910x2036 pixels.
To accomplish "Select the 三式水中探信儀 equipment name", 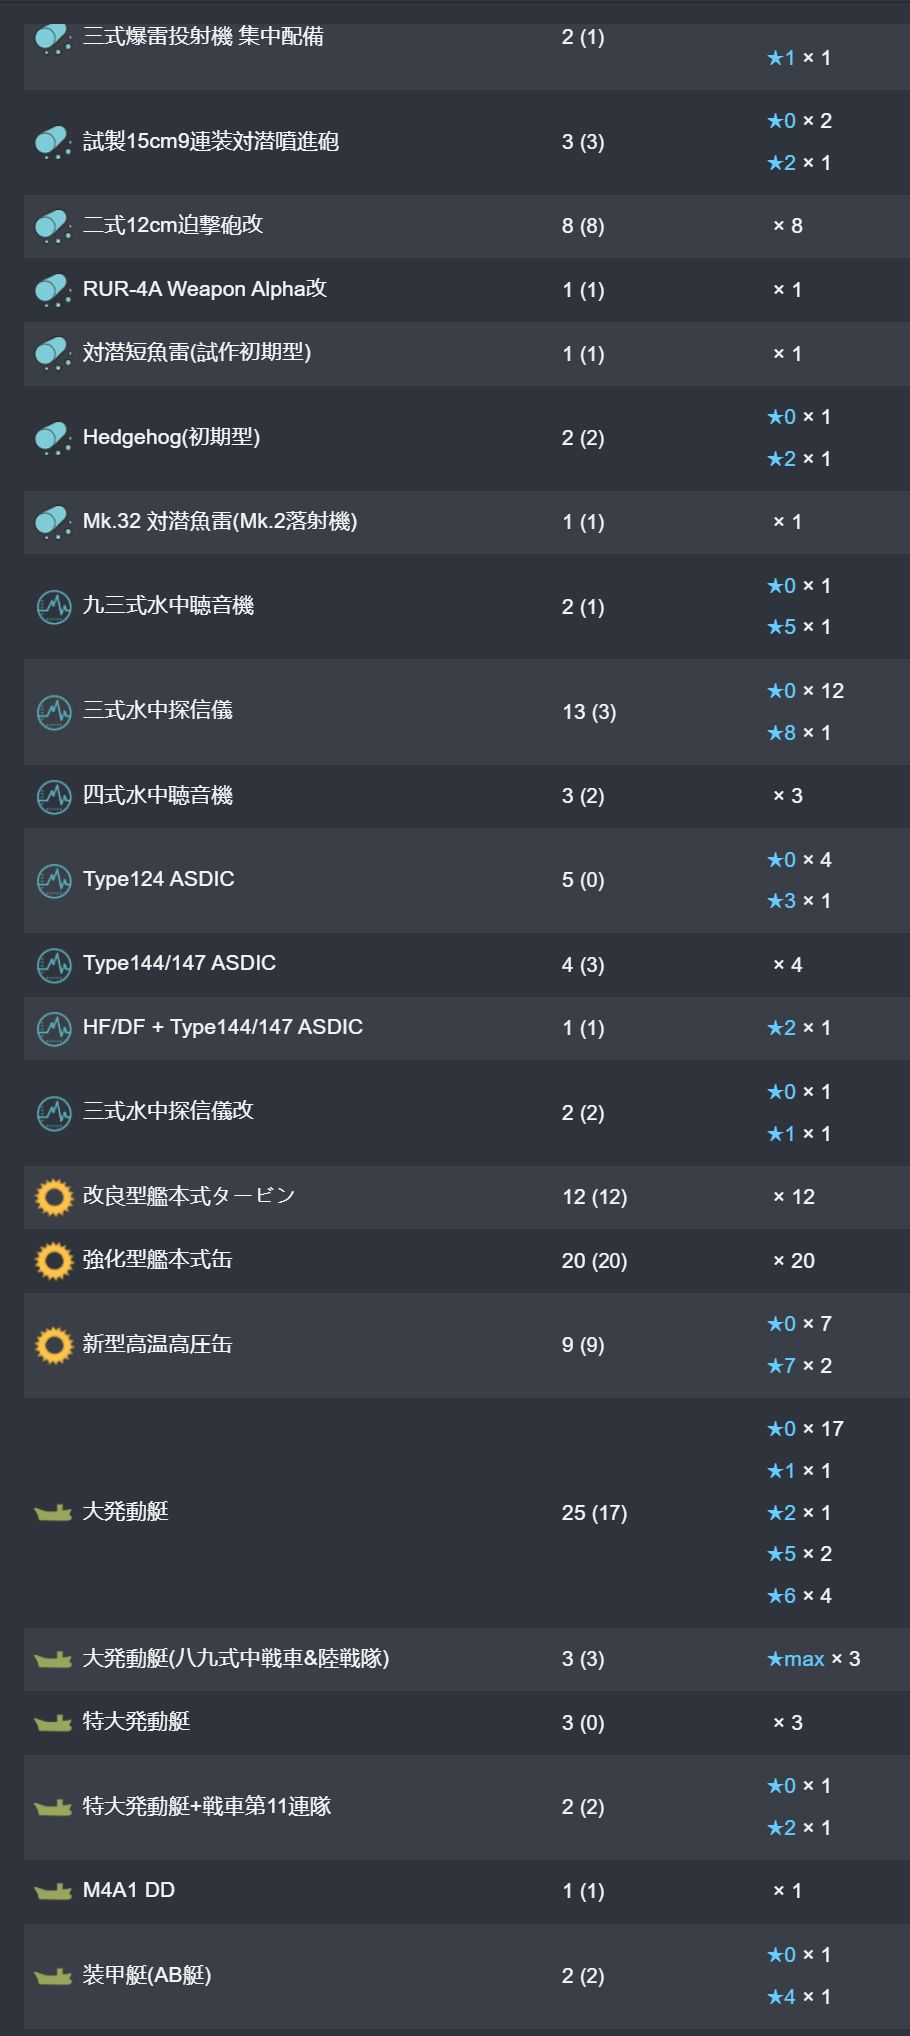I will tap(158, 710).
